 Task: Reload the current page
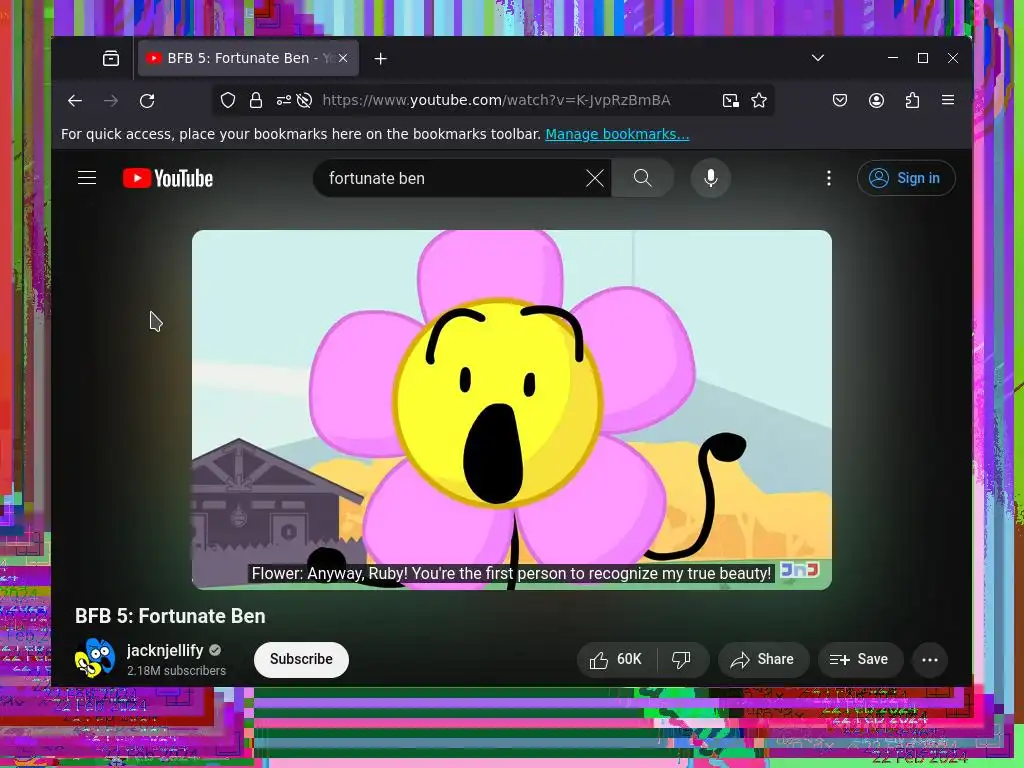tap(148, 101)
